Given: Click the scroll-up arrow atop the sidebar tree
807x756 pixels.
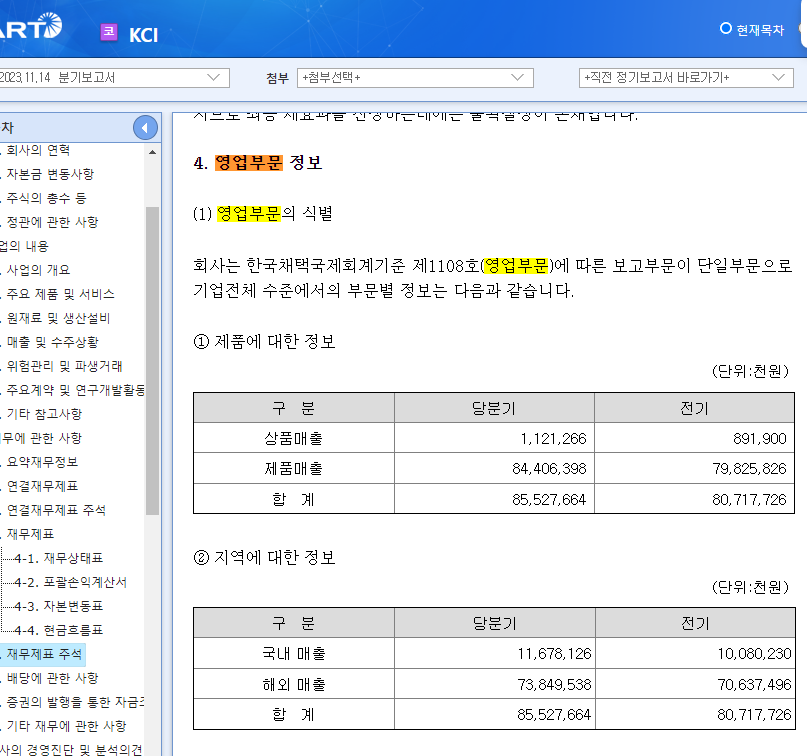Looking at the screenshot, I should coord(153,153).
